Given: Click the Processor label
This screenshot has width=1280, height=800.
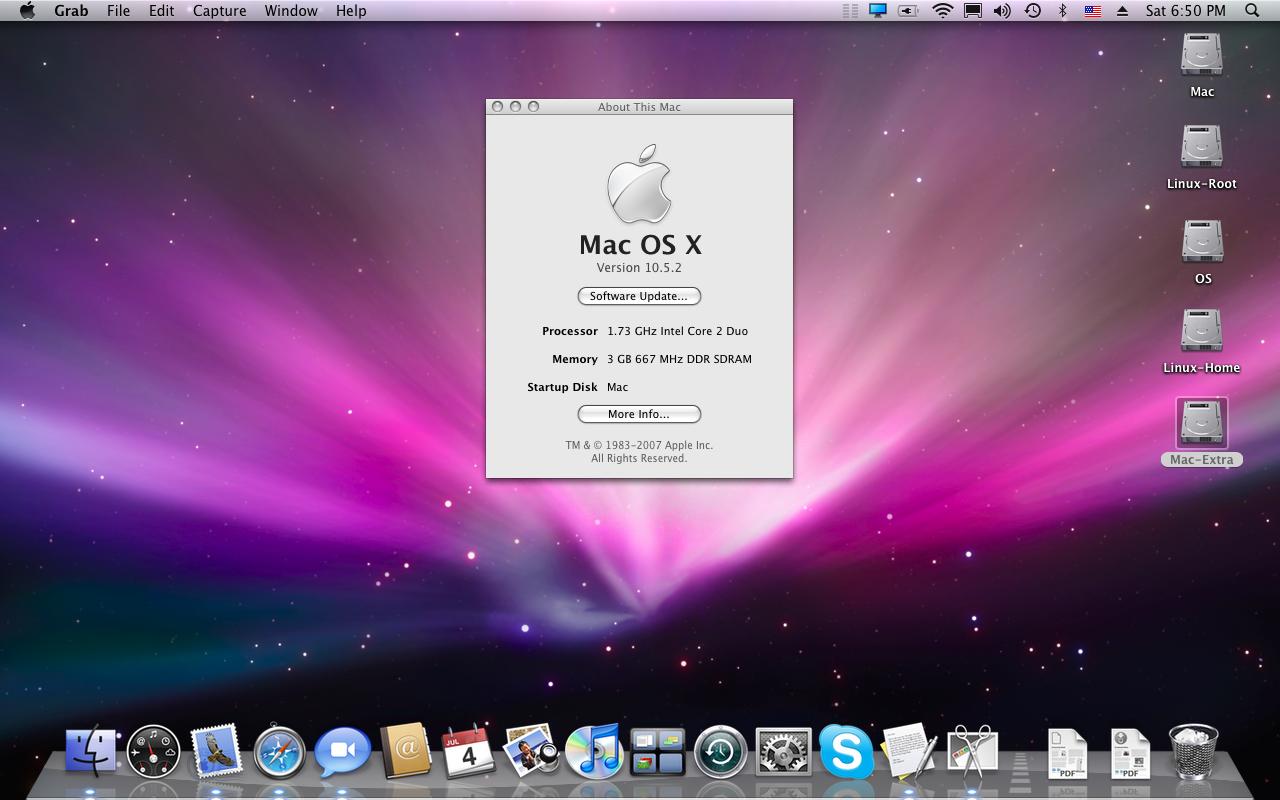Looking at the screenshot, I should 570,331.
